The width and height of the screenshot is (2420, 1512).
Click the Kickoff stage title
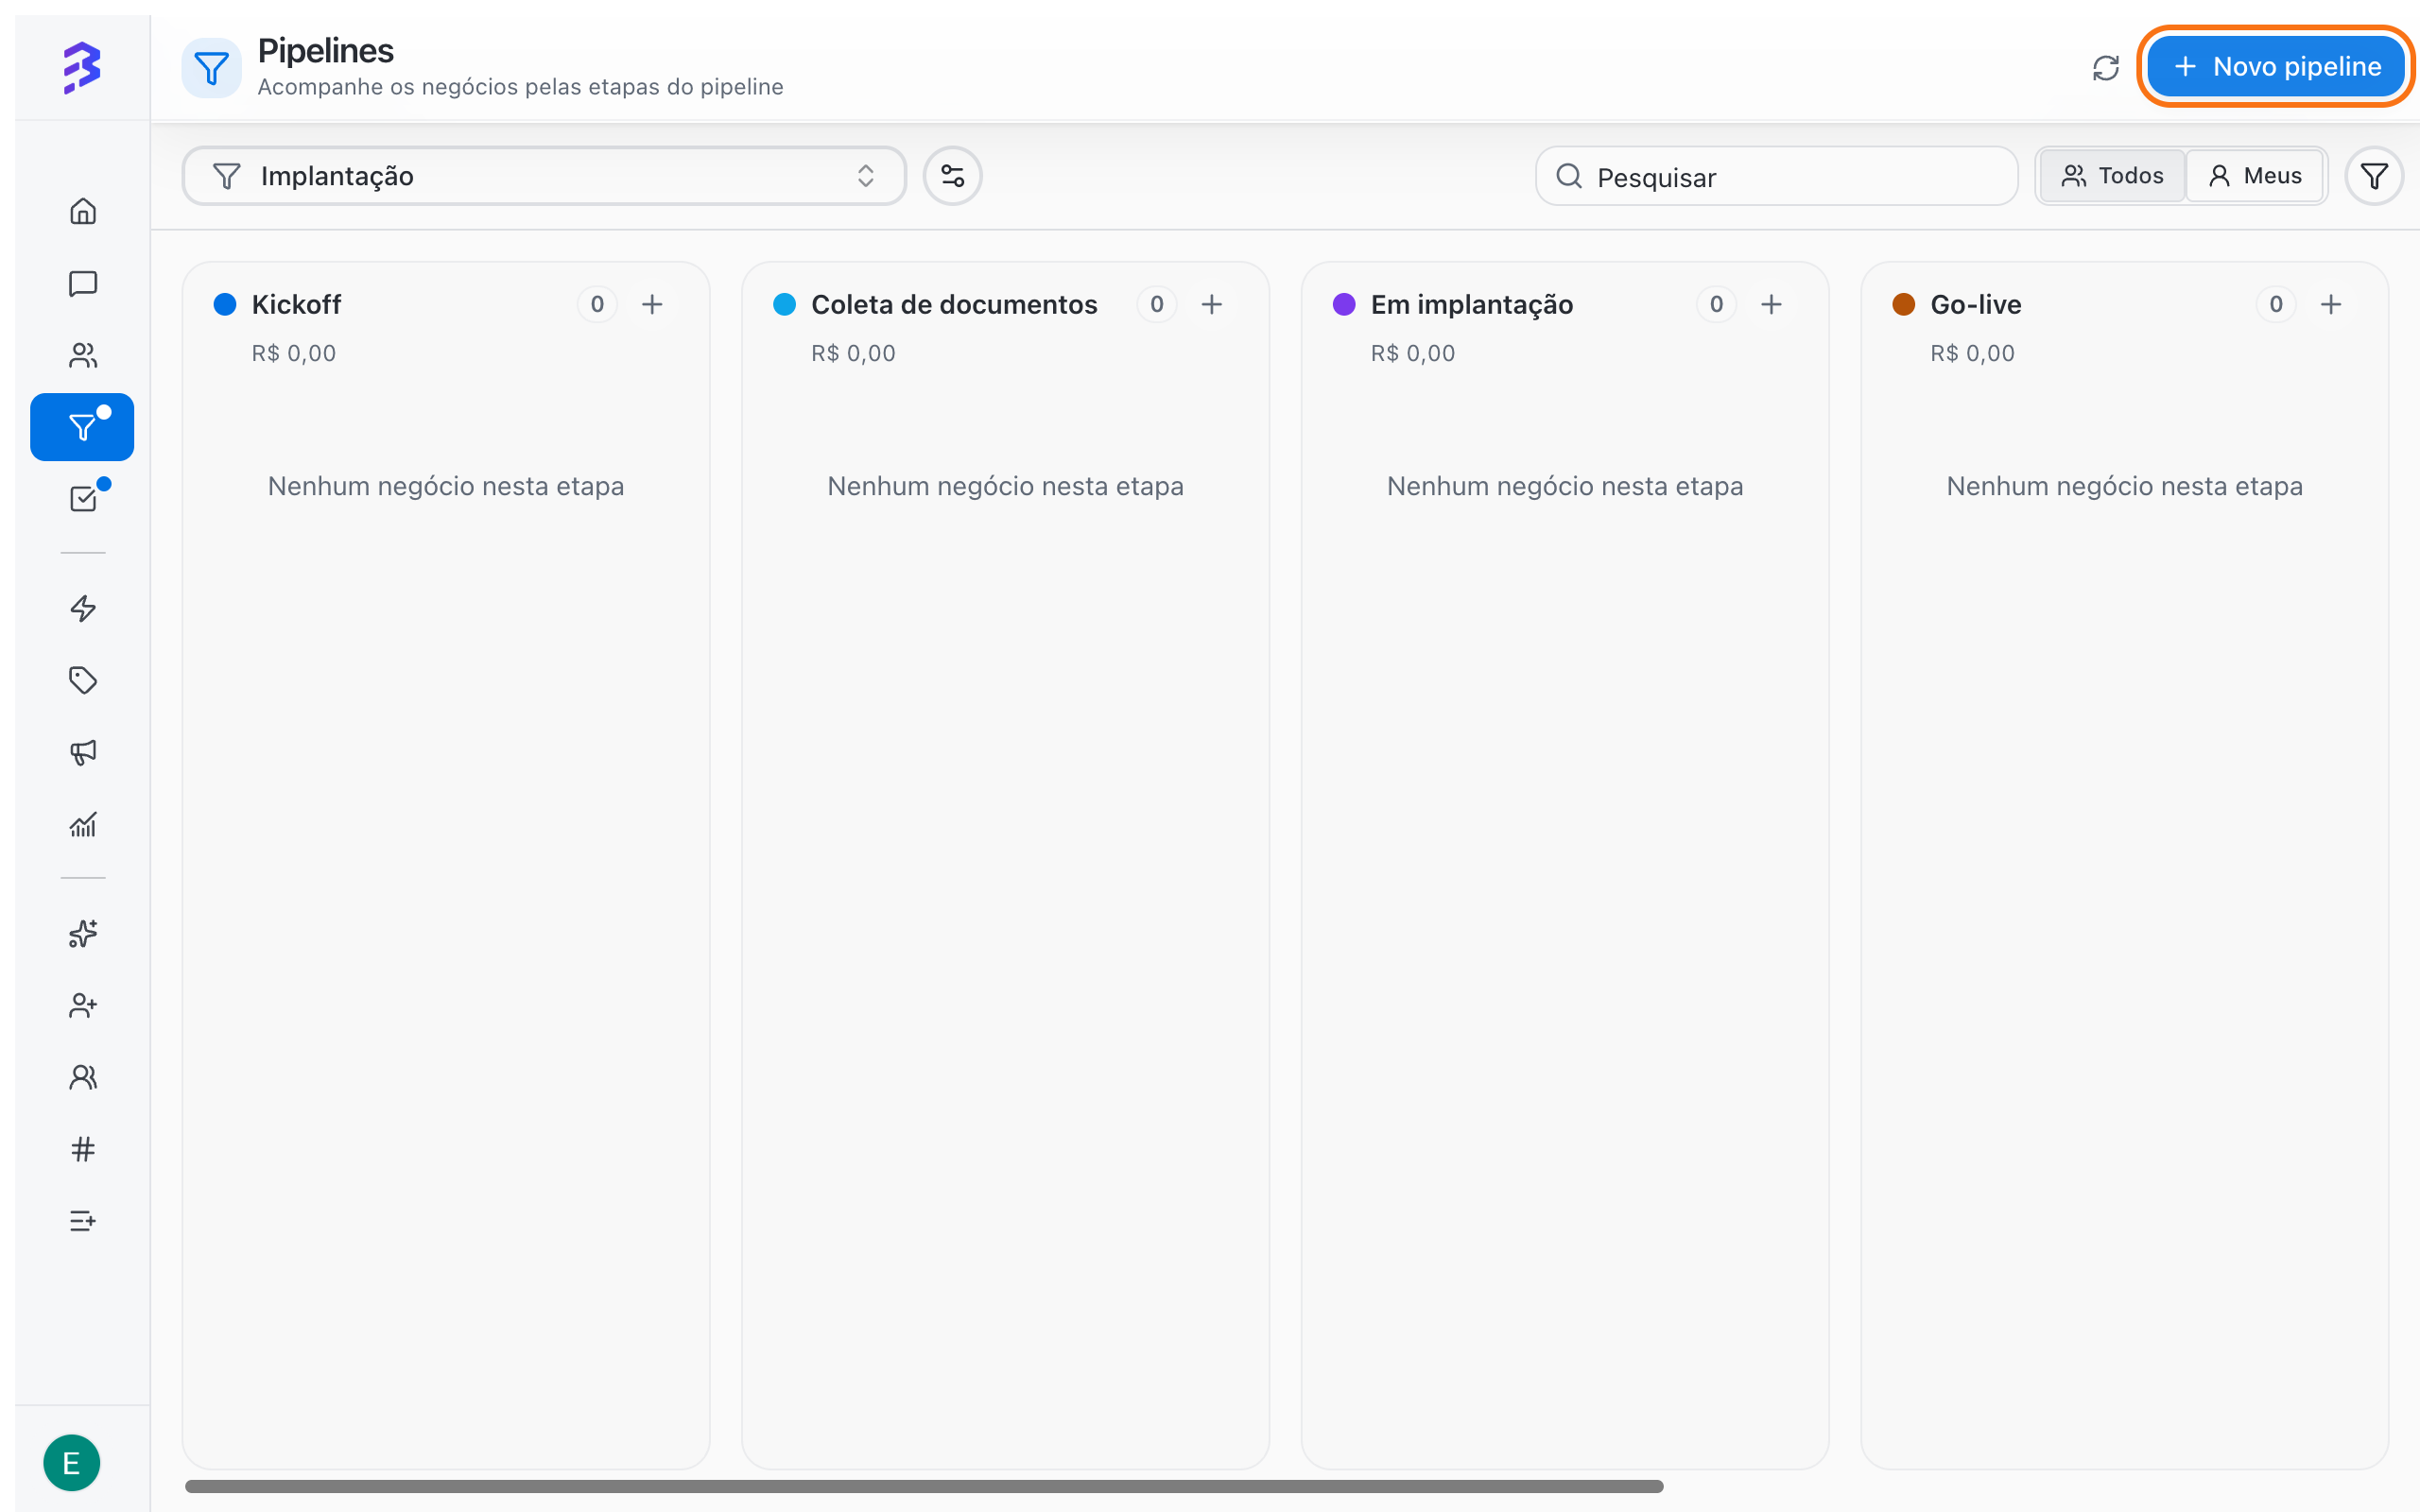click(x=296, y=304)
